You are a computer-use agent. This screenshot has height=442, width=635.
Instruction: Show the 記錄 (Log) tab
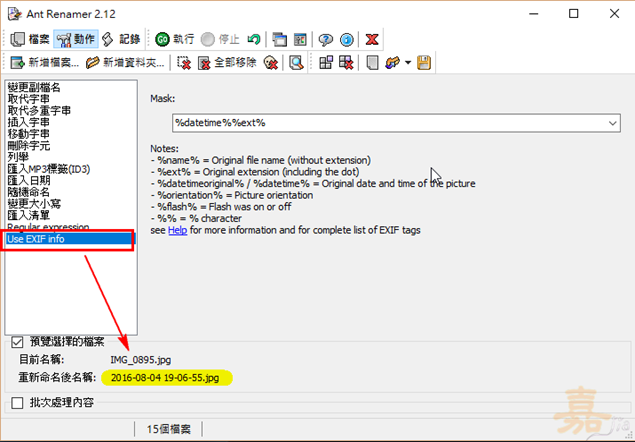120,39
